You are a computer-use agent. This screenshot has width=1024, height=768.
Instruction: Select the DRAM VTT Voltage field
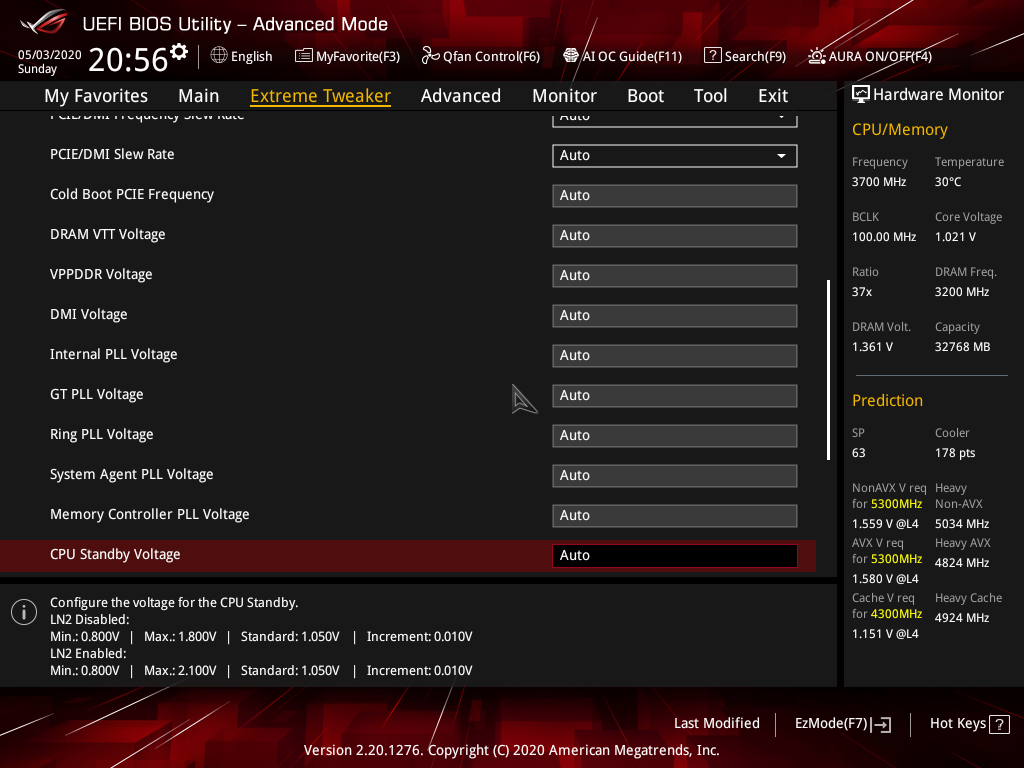point(675,235)
